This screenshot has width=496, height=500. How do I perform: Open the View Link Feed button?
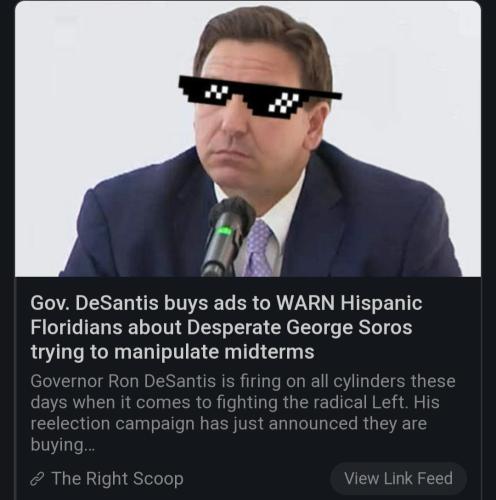click(398, 478)
